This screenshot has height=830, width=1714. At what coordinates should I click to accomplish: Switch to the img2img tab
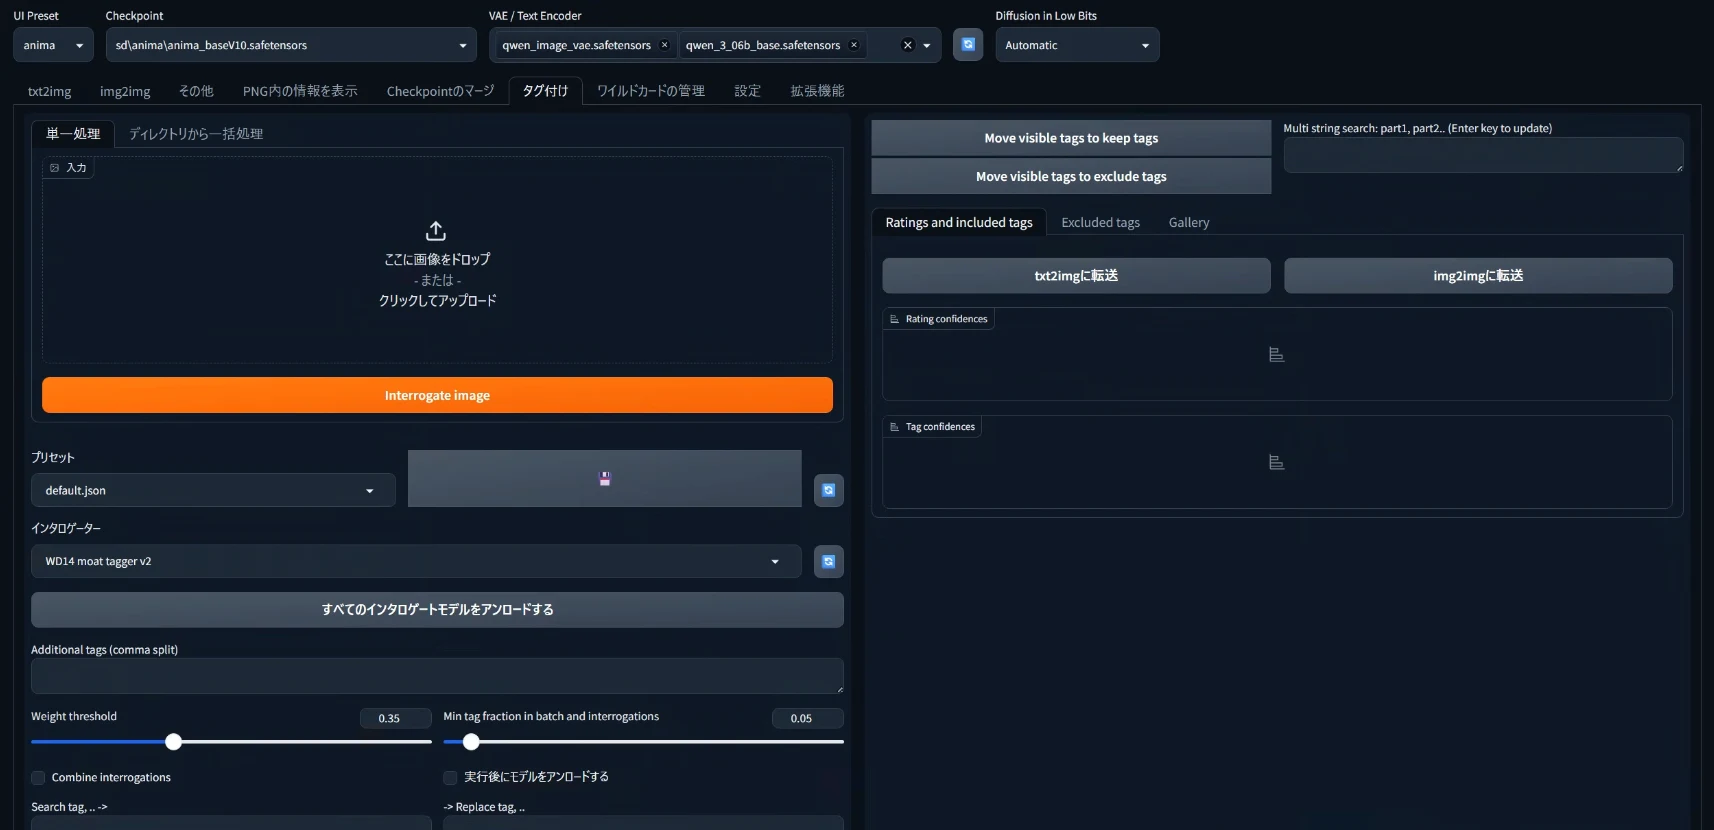click(x=125, y=91)
